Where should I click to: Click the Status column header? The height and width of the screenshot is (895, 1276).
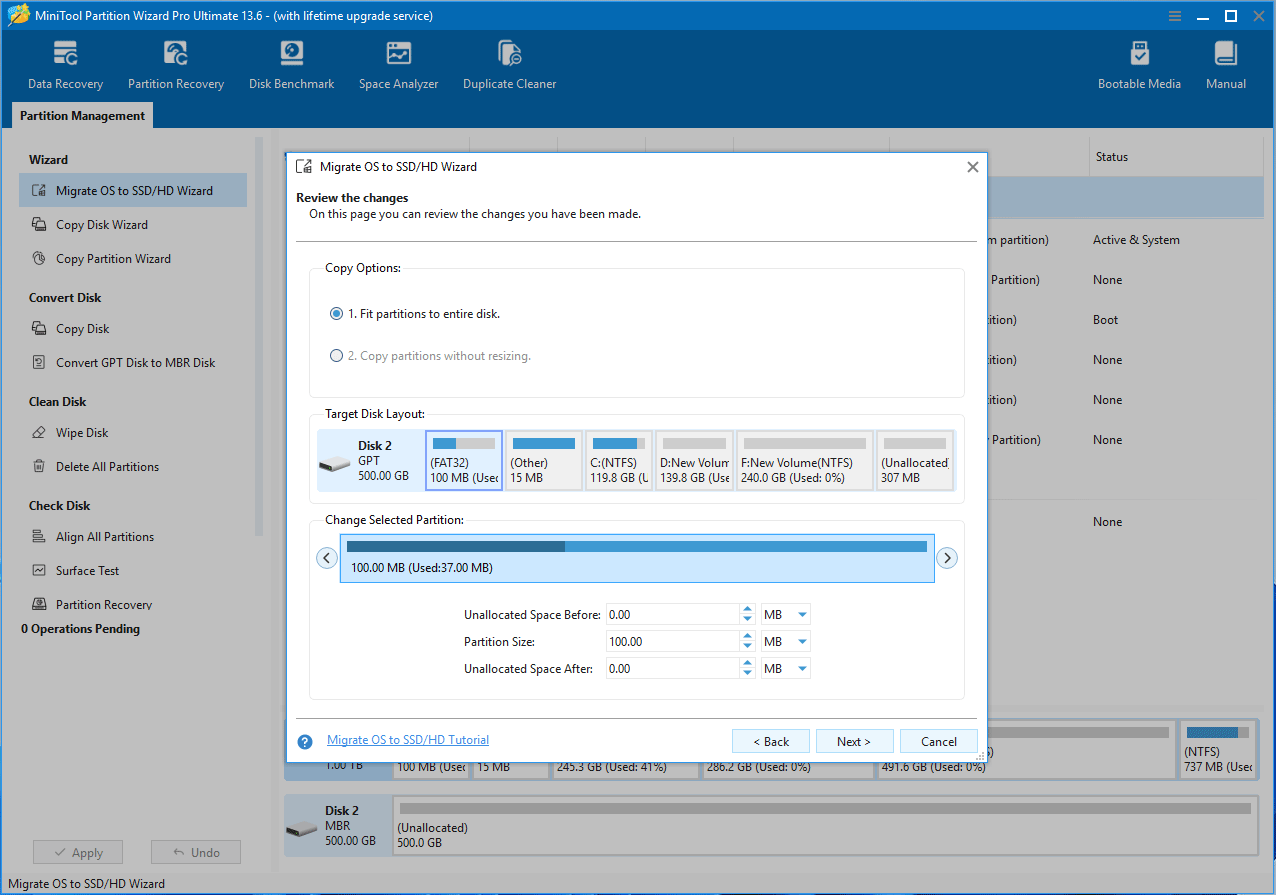click(x=1111, y=157)
